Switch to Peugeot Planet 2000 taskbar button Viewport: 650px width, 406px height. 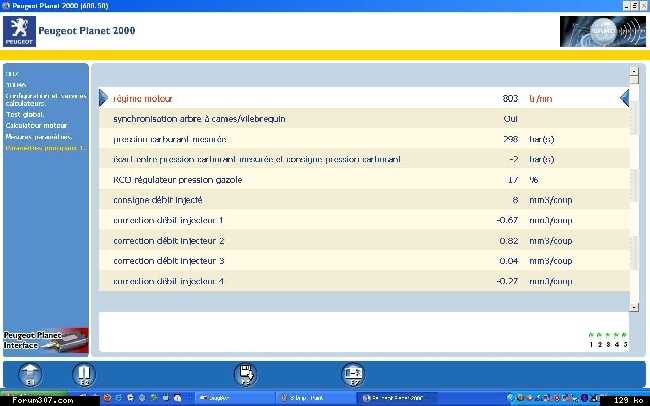click(398, 398)
